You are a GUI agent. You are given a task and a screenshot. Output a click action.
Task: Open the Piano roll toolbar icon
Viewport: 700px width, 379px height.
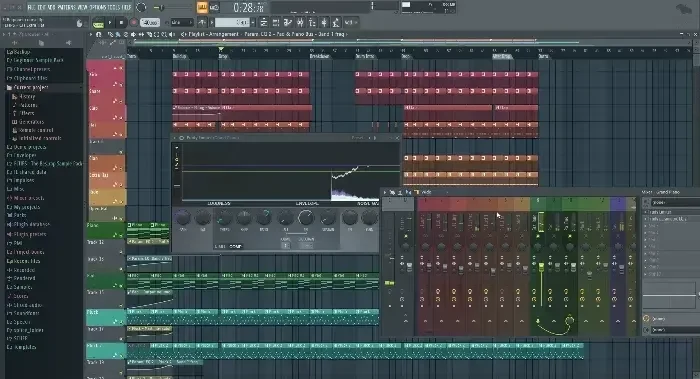click(276, 22)
